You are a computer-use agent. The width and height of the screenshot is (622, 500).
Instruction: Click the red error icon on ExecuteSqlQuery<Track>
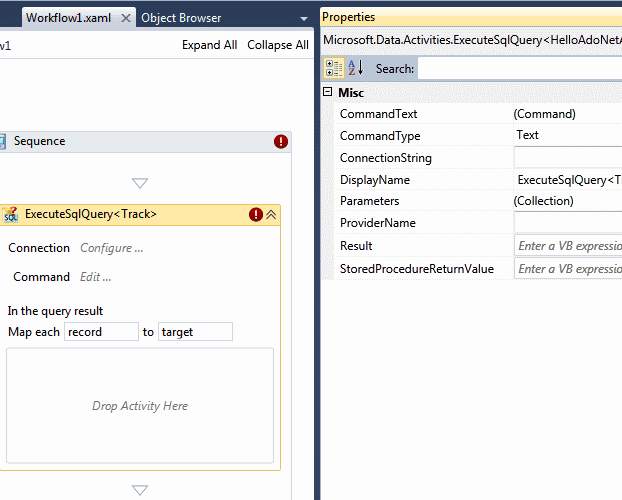pos(256,214)
